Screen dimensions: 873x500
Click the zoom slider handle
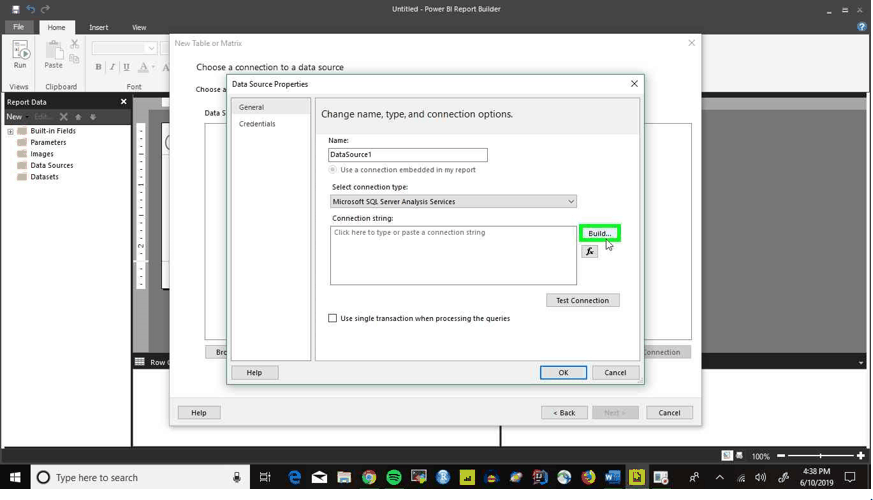(820, 455)
